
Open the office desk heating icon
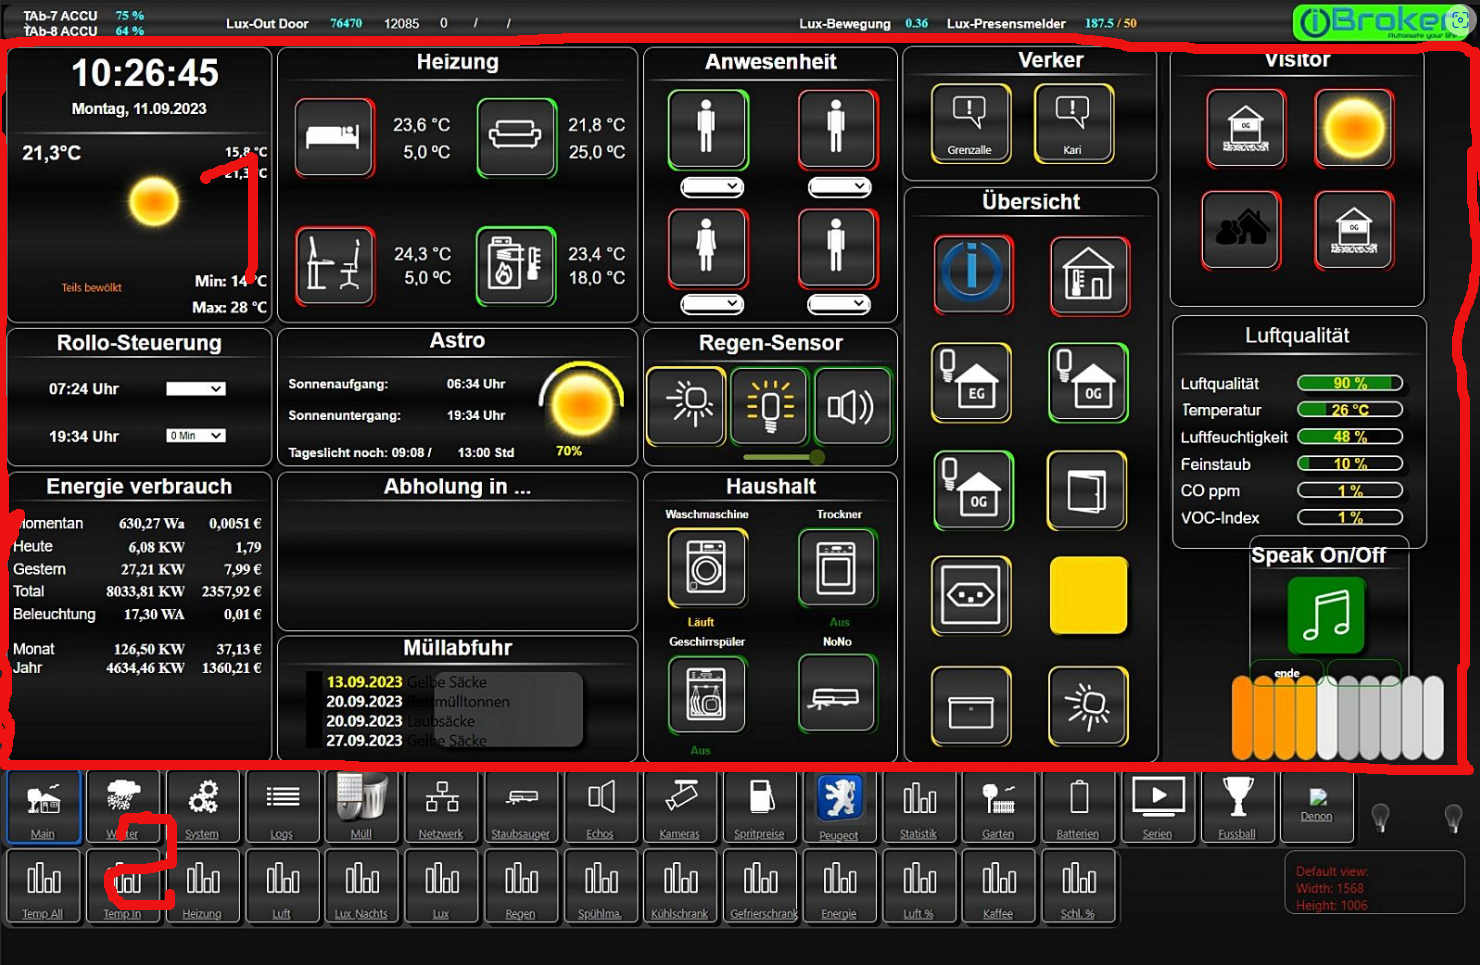click(x=335, y=266)
